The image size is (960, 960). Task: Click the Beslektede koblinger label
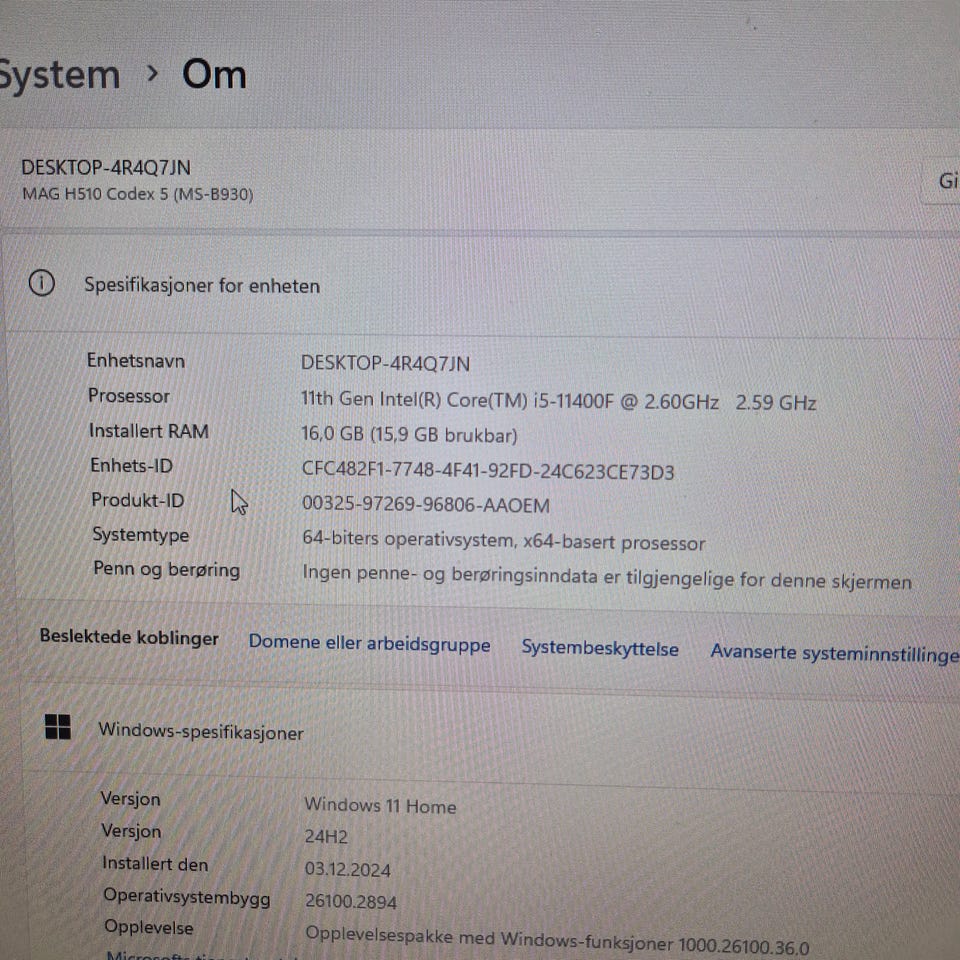coord(129,637)
